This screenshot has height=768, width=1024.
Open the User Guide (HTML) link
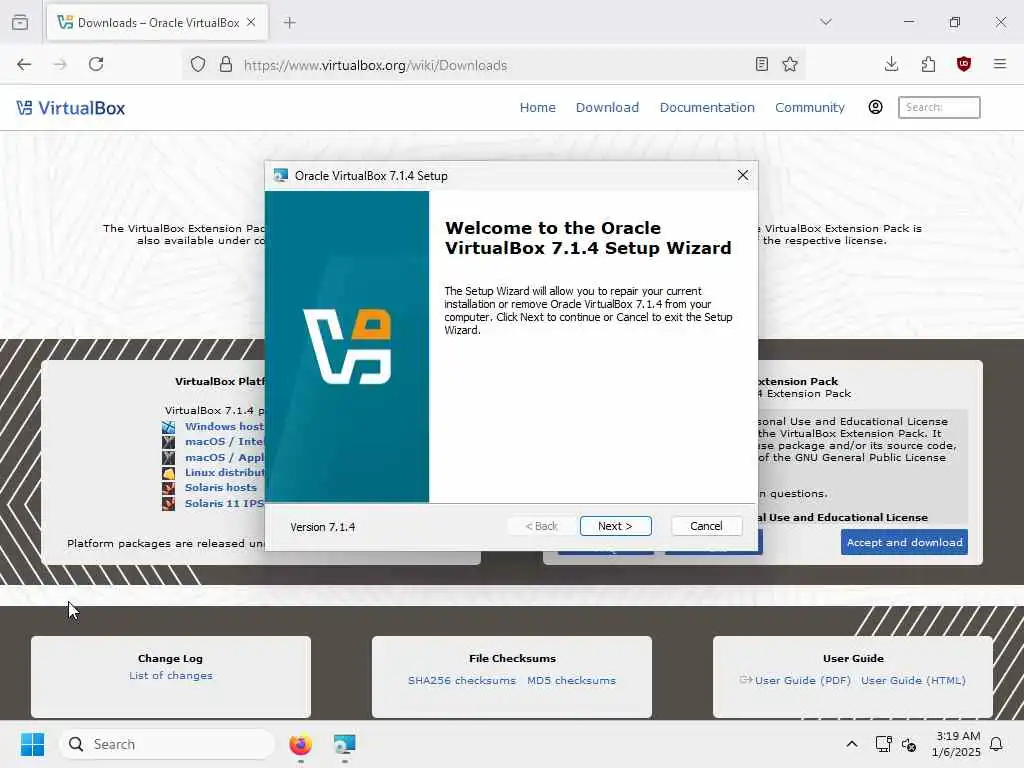click(913, 680)
